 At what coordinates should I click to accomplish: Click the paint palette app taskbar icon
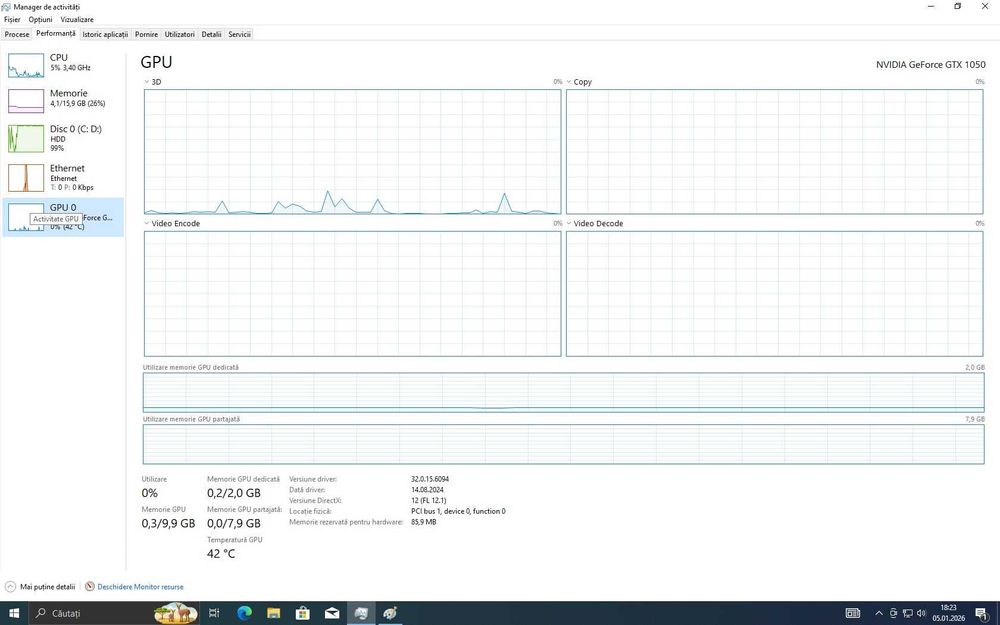pos(390,613)
